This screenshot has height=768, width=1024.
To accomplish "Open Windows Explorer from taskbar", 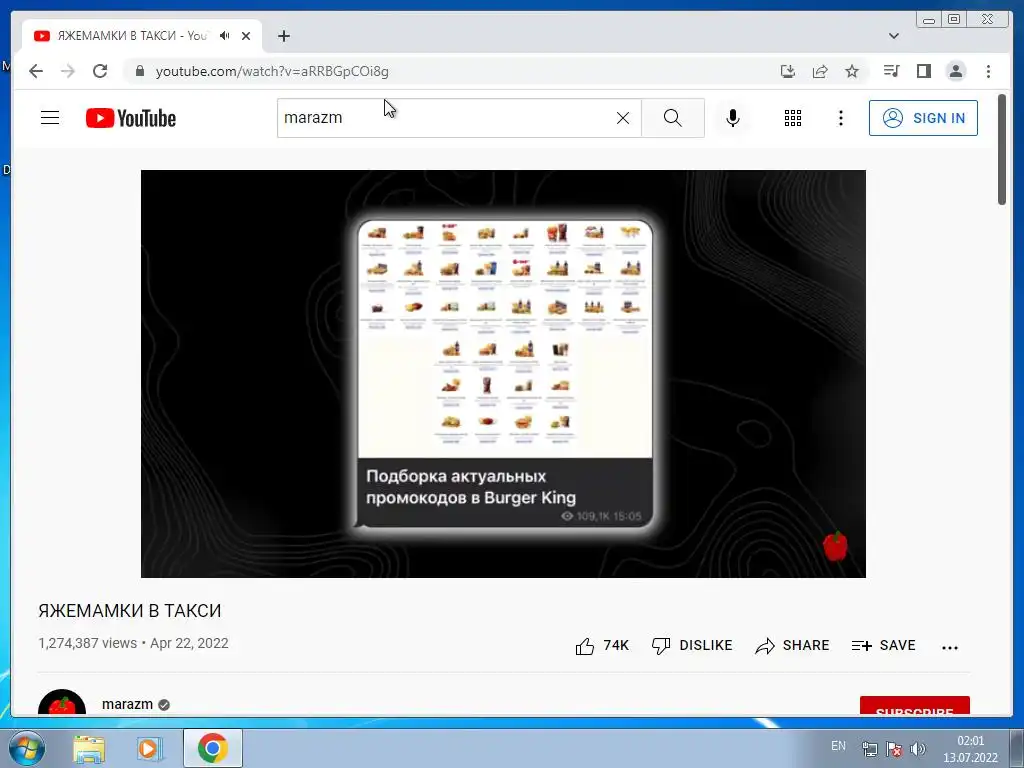I will point(89,748).
